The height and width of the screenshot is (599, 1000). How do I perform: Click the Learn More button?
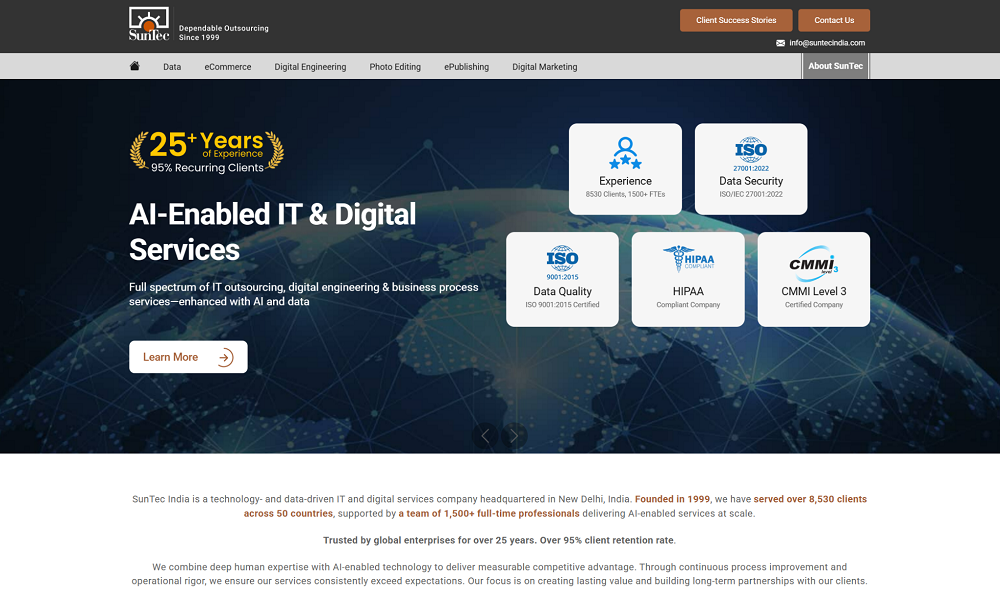(x=188, y=357)
